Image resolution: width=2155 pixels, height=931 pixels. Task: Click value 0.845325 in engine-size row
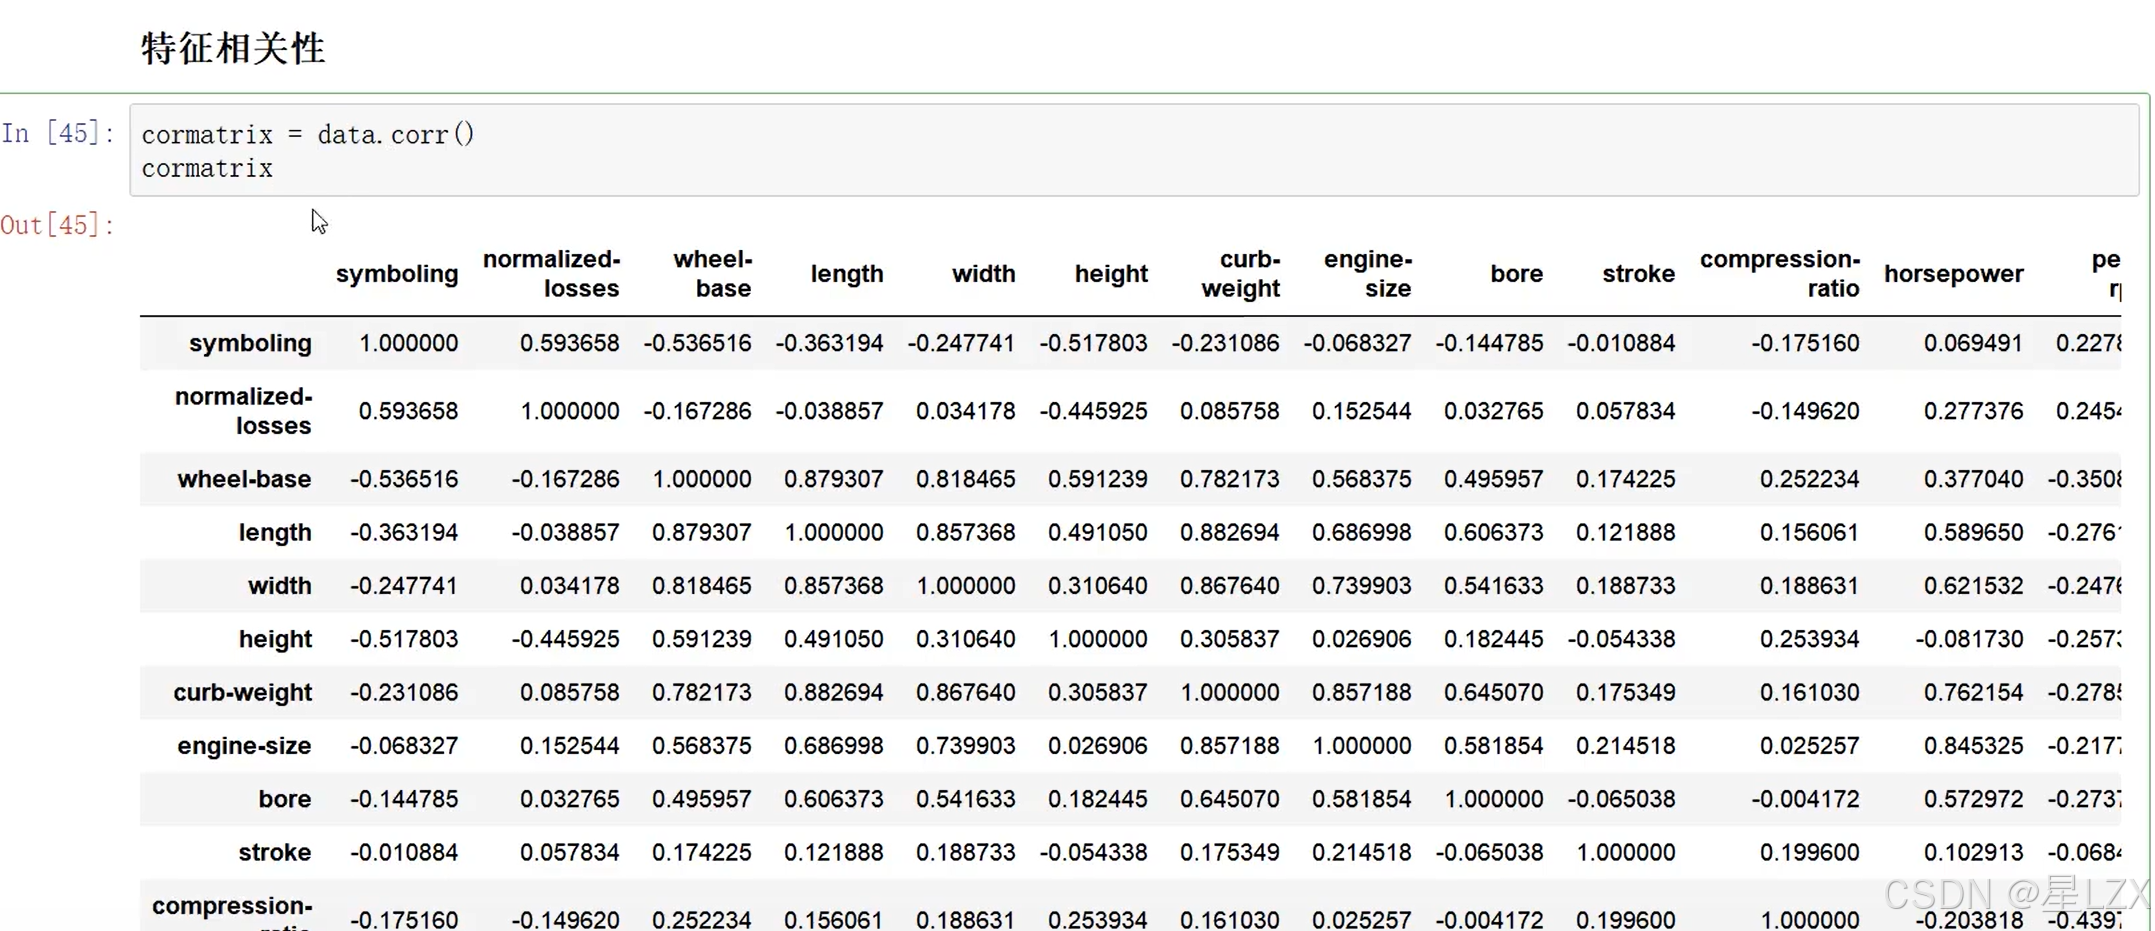(1973, 746)
